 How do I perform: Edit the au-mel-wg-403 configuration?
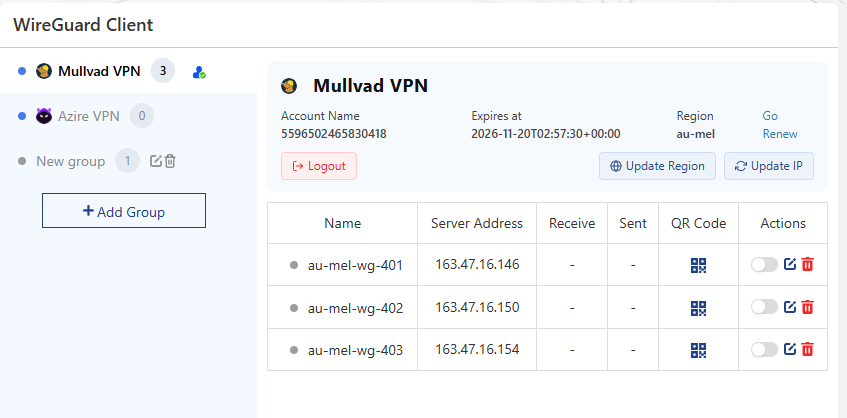point(790,349)
